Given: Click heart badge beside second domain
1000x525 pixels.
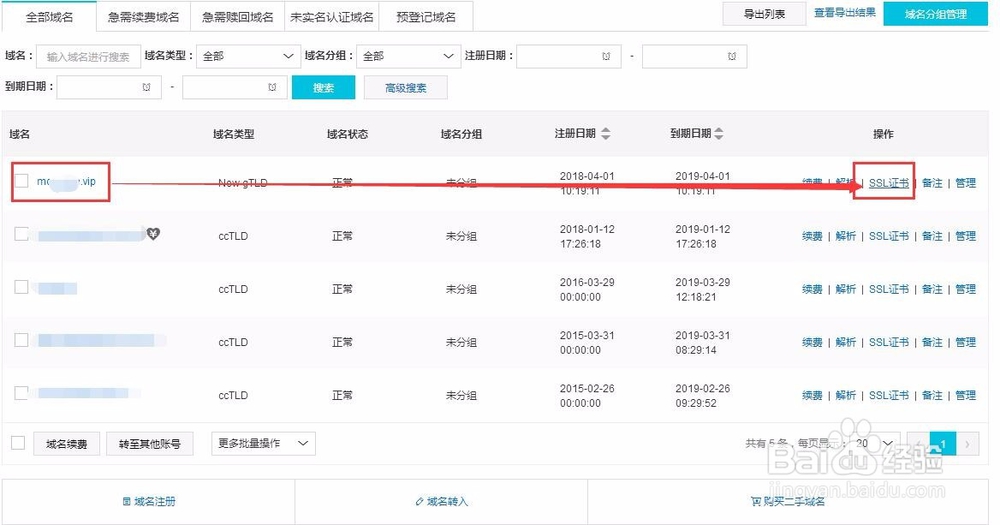Looking at the screenshot, I should pos(153,234).
